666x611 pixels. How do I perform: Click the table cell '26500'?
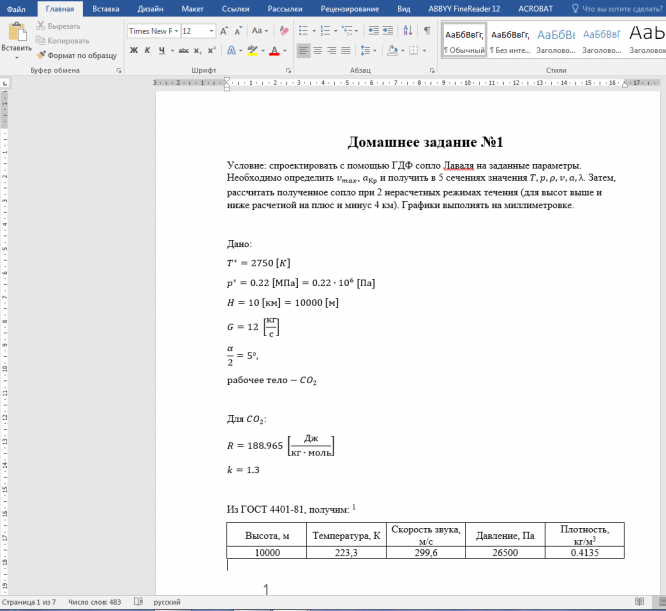click(505, 552)
